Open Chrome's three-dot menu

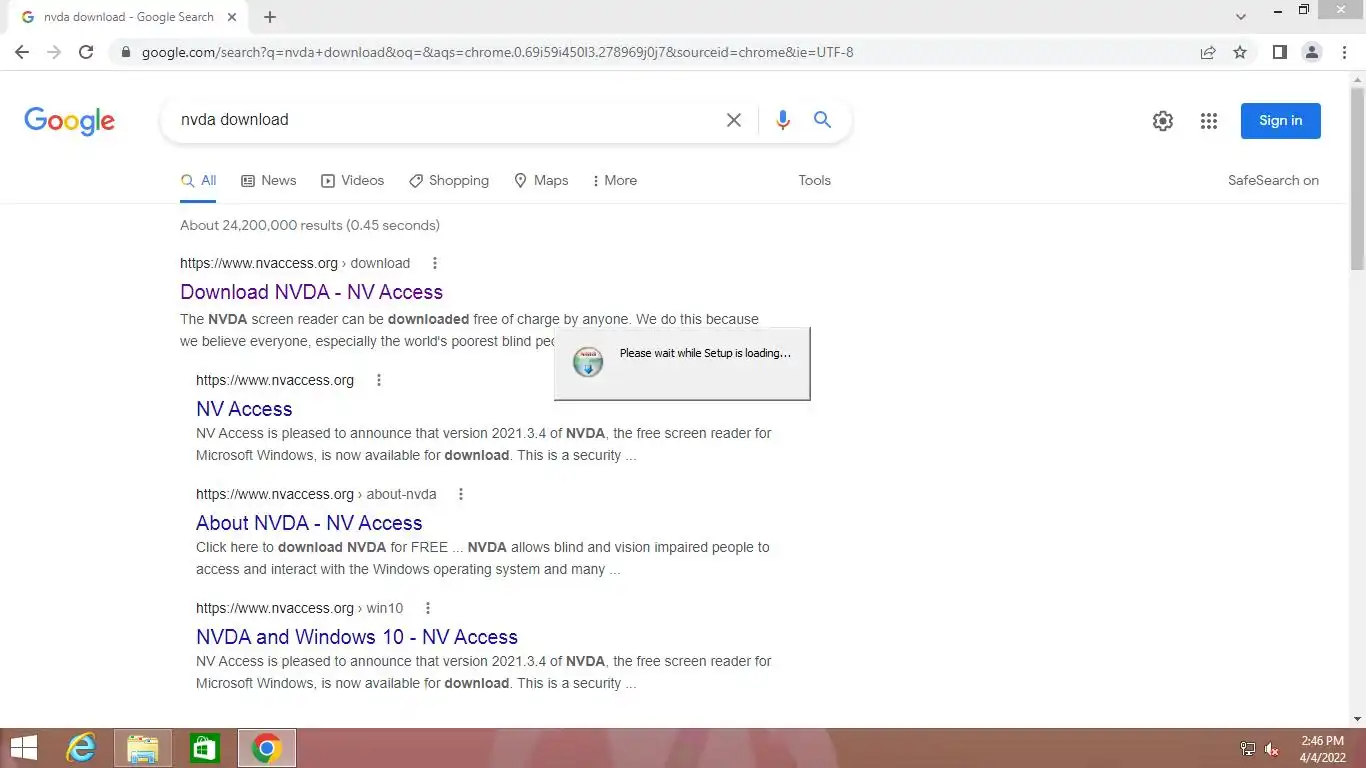click(x=1344, y=52)
